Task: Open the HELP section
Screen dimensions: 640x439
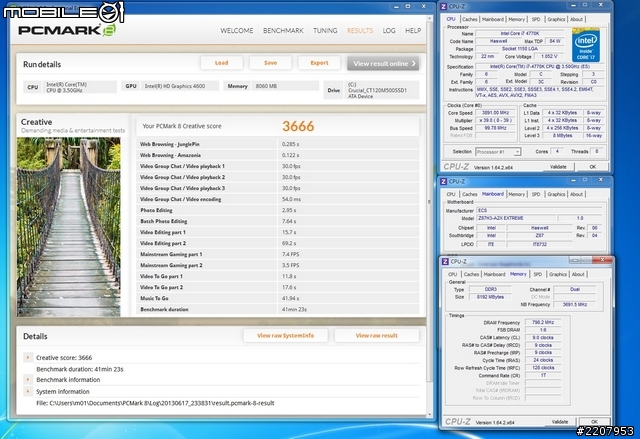Action: (413, 31)
